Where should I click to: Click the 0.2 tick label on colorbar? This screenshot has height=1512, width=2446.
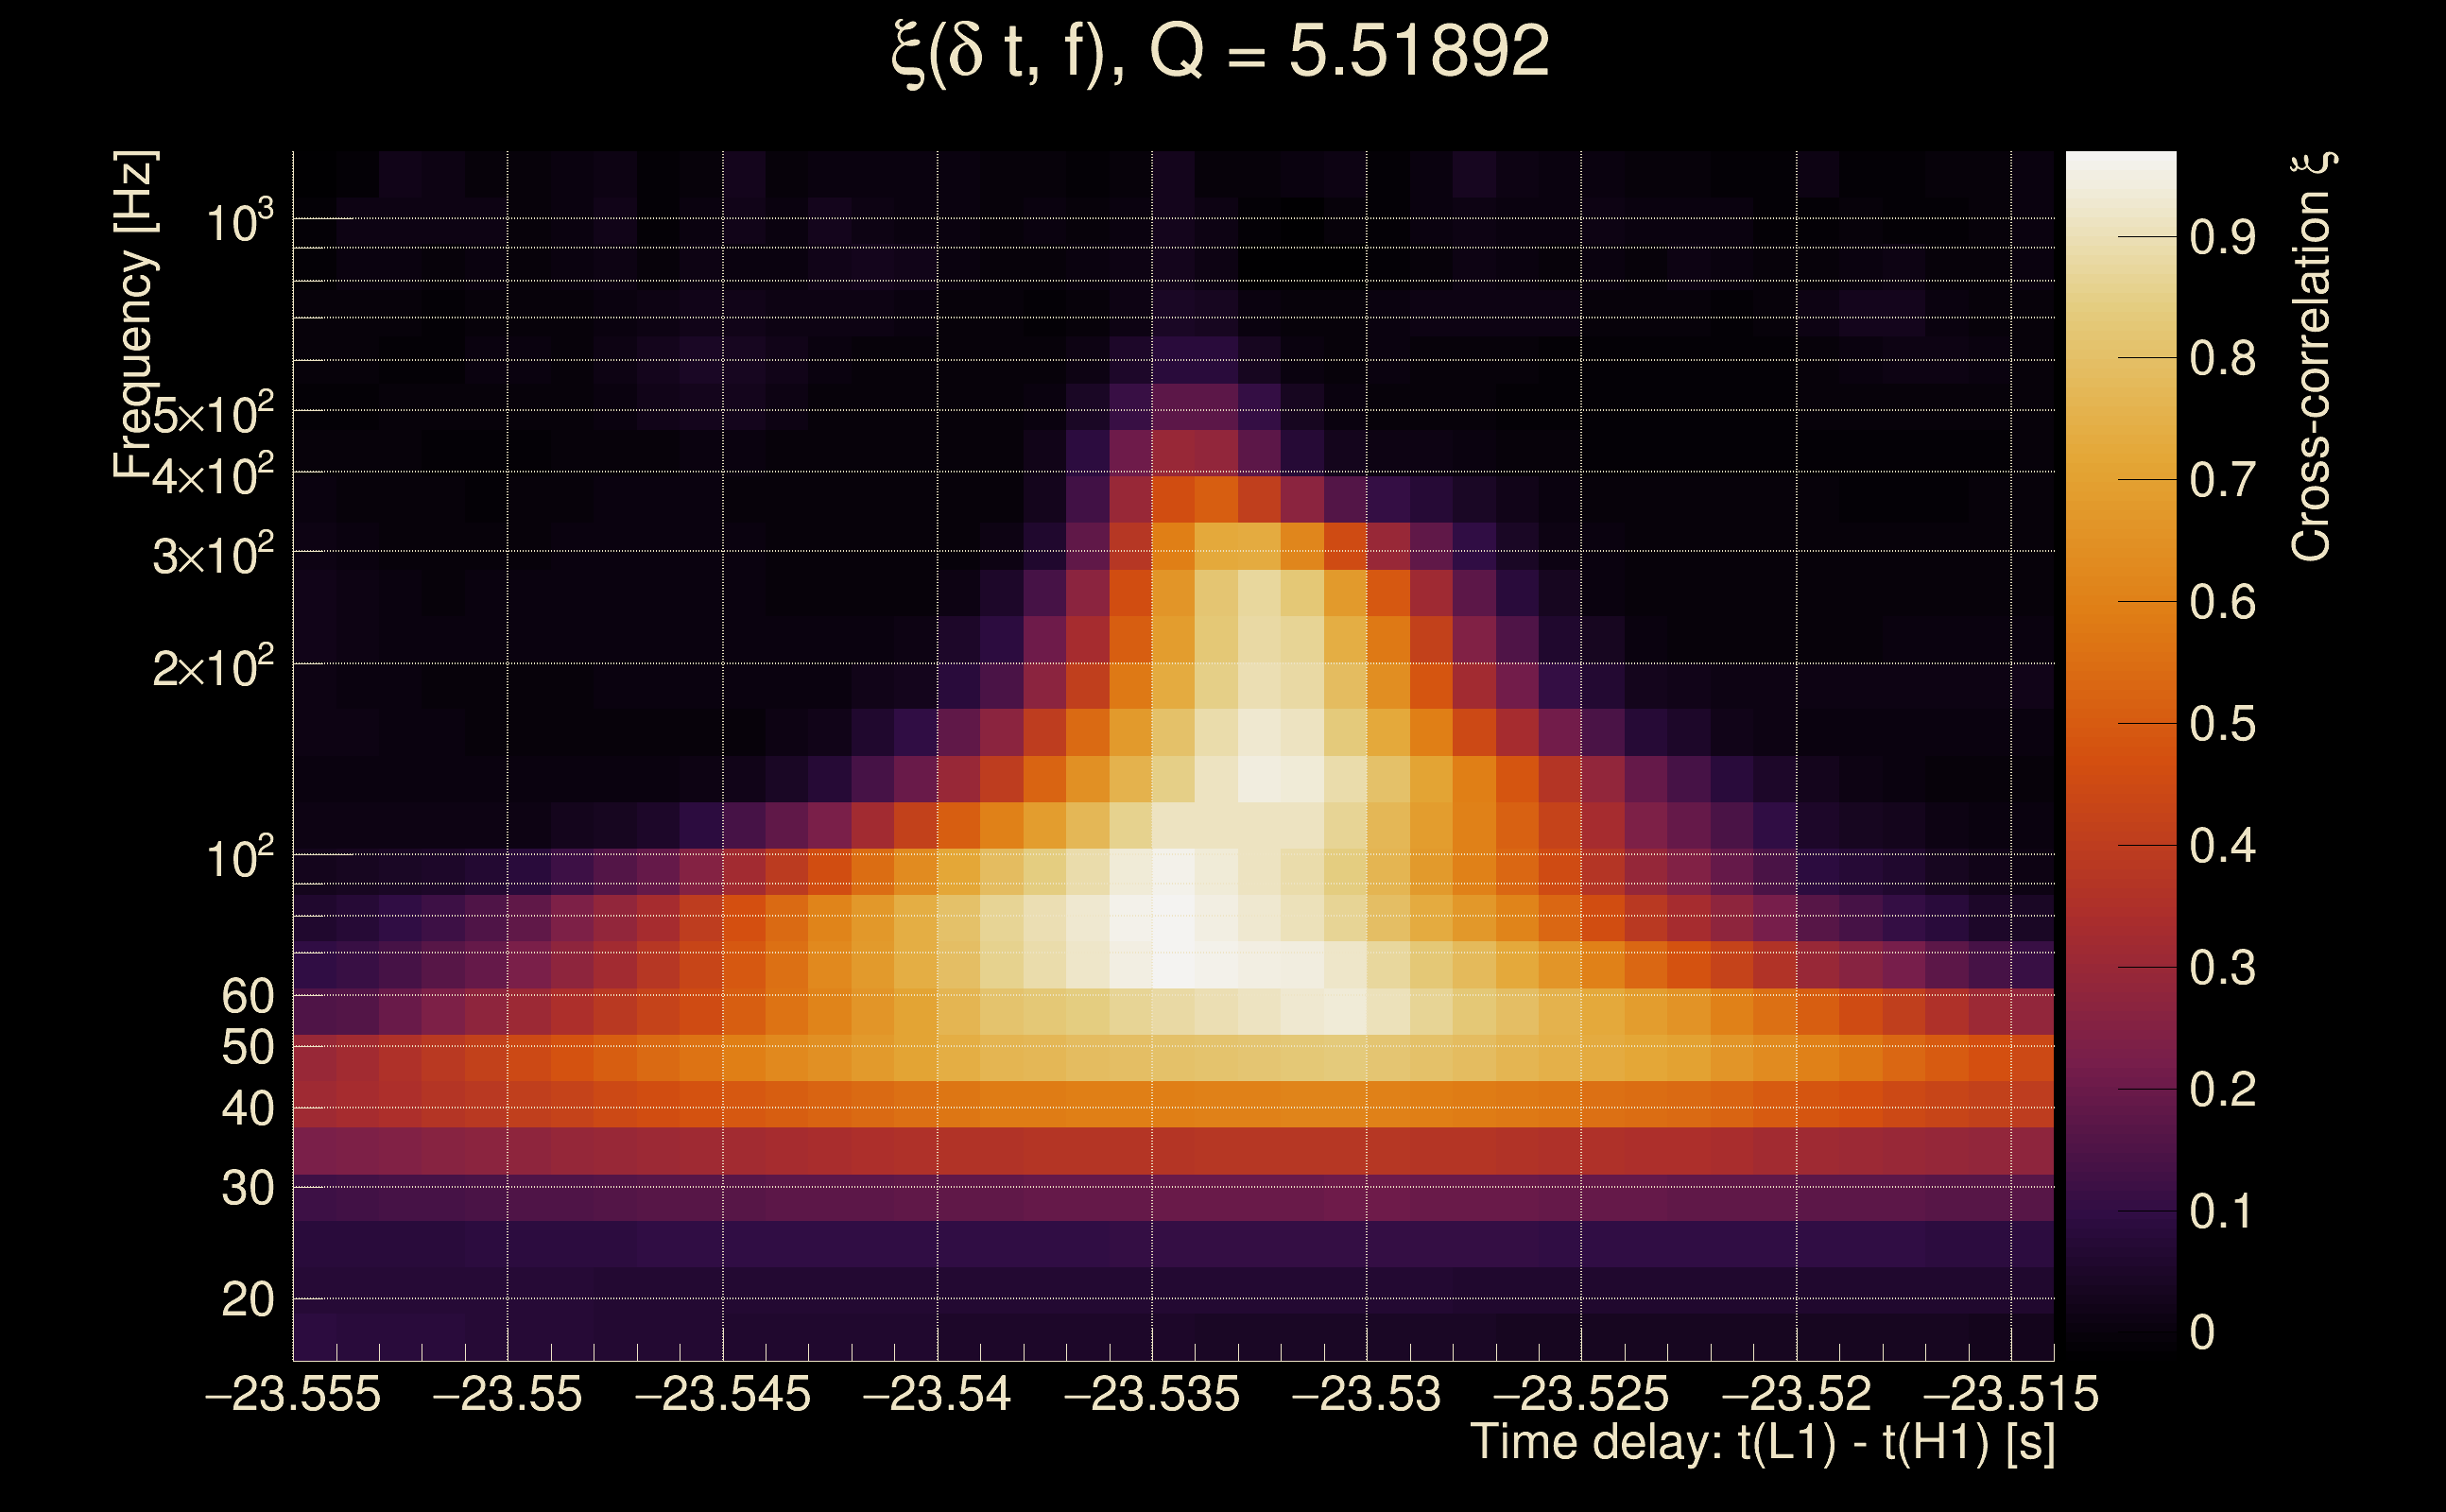click(2222, 1090)
